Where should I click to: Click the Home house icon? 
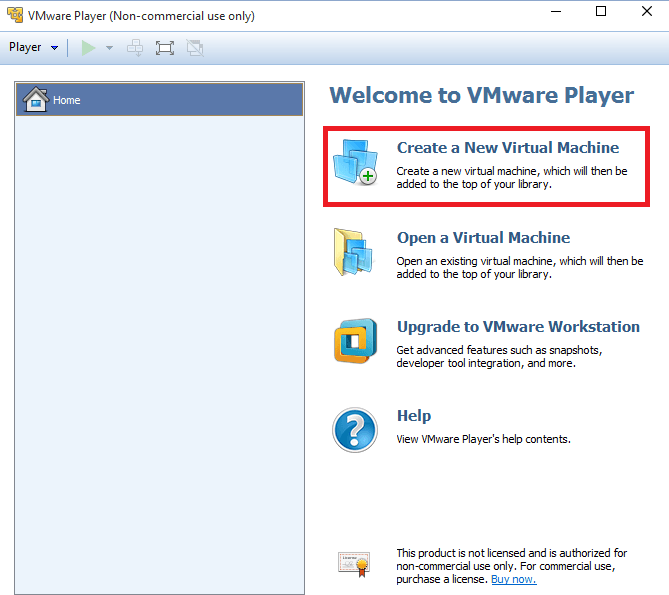click(x=36, y=99)
